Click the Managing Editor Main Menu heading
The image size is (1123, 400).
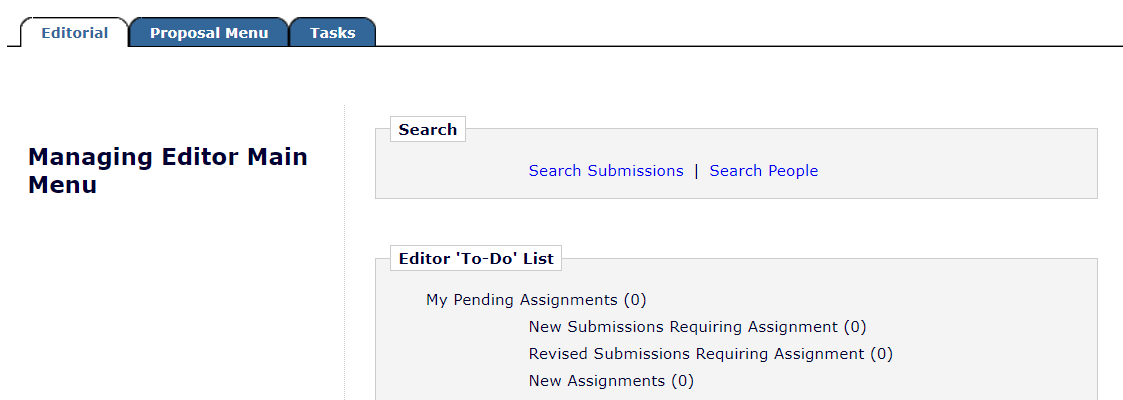pyautogui.click(x=168, y=171)
